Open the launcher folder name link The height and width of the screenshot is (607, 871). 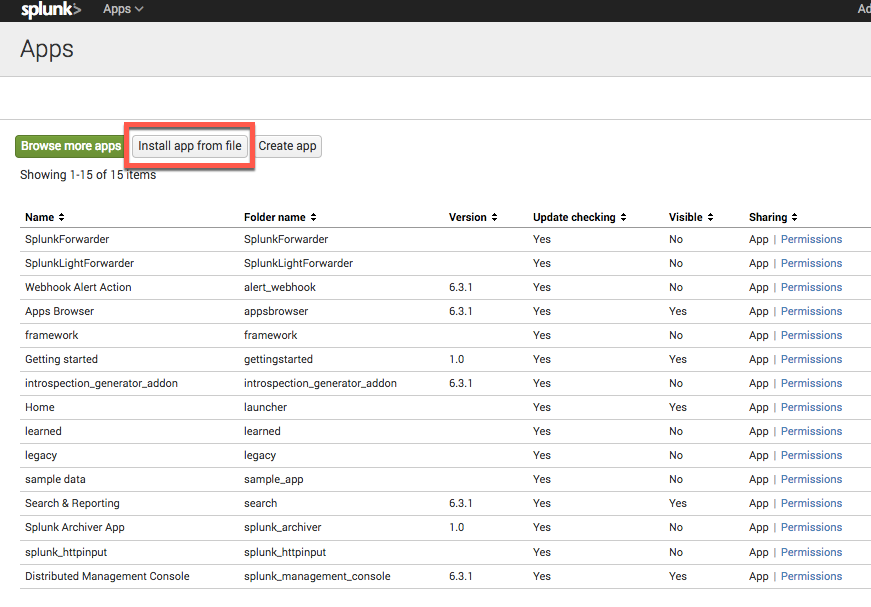click(x=264, y=407)
